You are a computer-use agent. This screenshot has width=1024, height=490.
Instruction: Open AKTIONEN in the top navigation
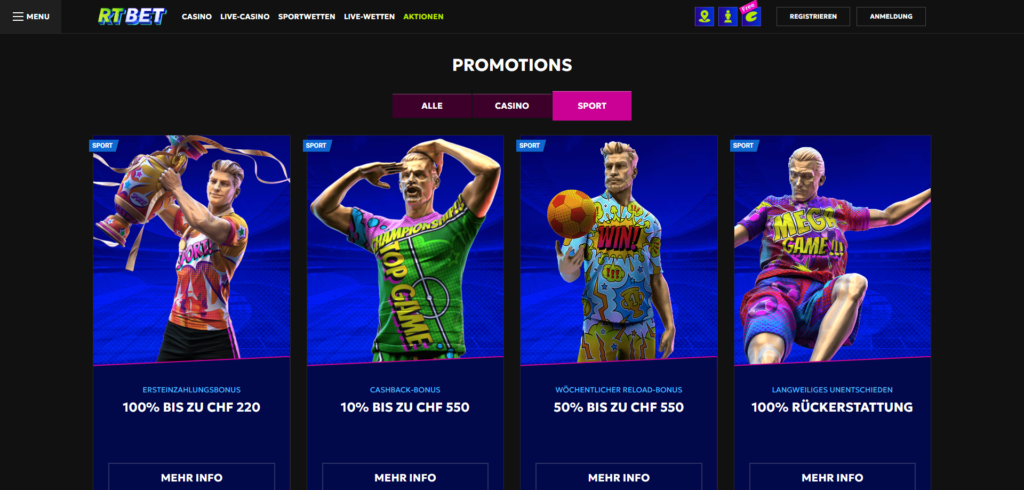tap(423, 16)
